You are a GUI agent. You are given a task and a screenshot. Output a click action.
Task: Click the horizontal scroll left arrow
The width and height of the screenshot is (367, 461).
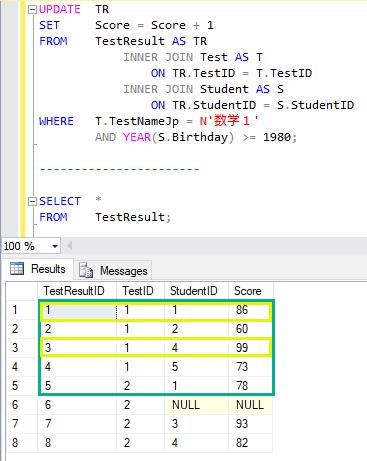coord(70,246)
